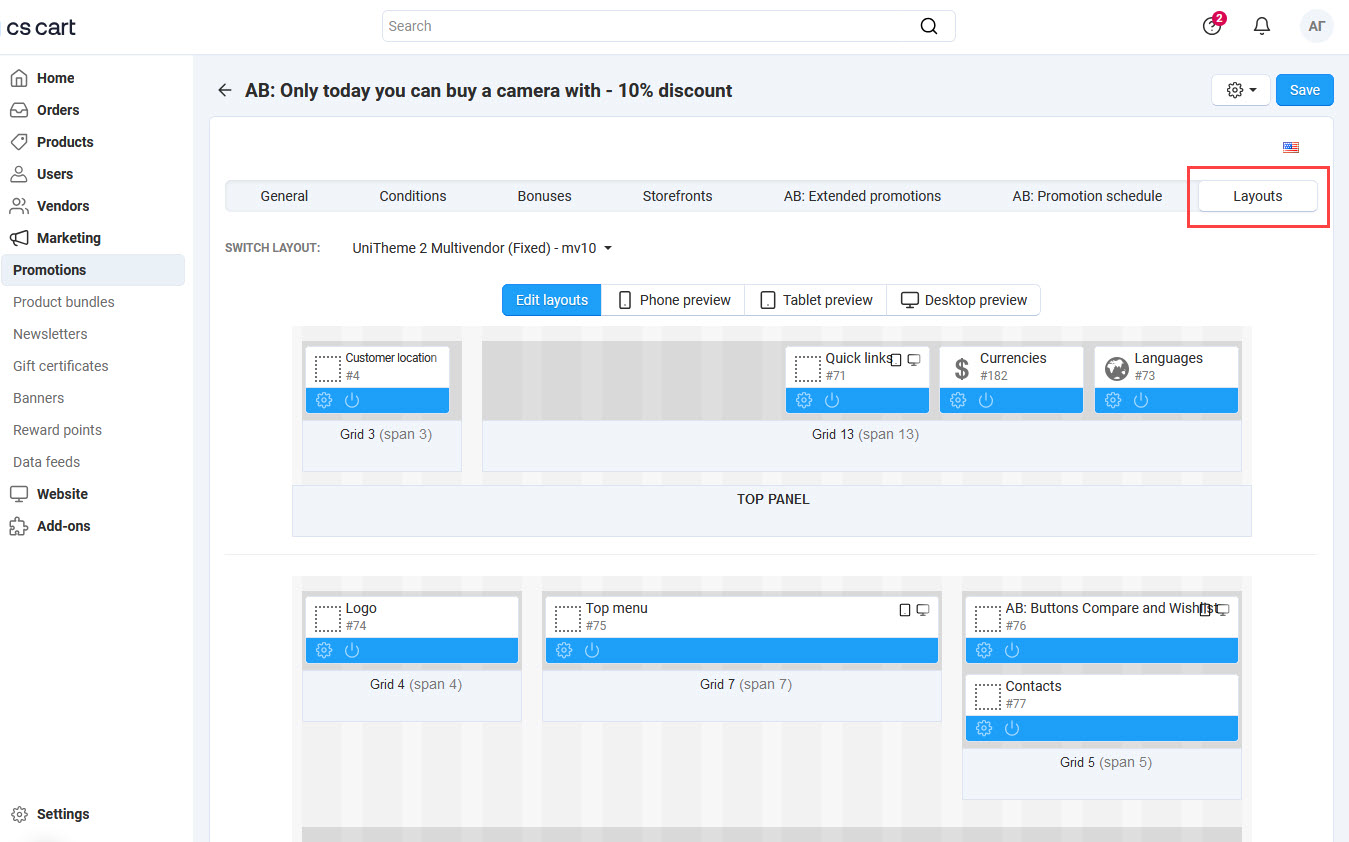The width and height of the screenshot is (1349, 842).
Task: Click the timer icon with red badge
Action: pos(1212,26)
